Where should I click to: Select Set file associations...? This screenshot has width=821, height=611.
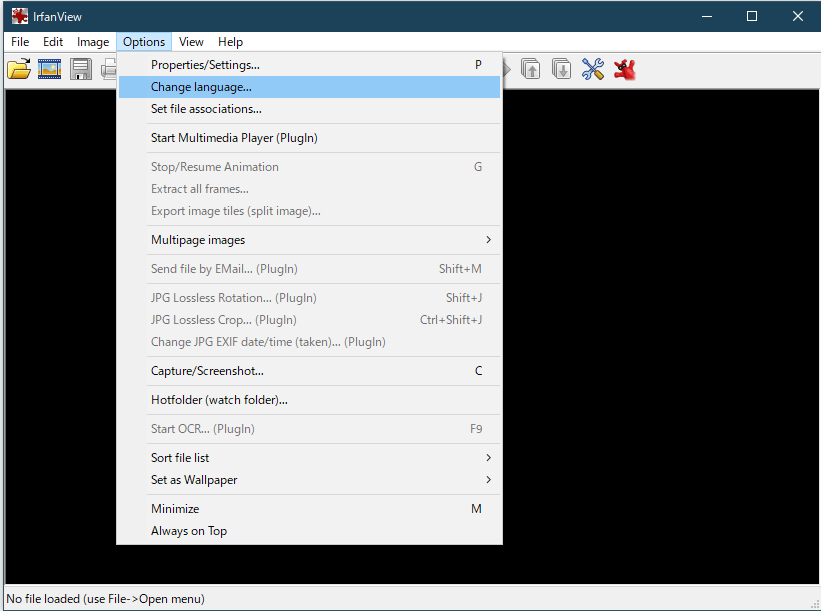tap(309, 109)
